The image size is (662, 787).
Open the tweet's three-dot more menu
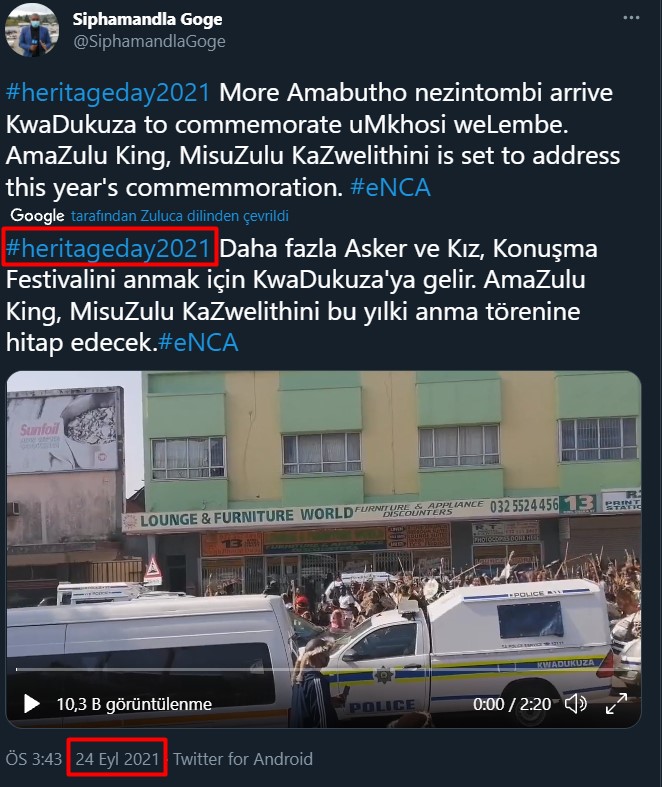click(x=631, y=18)
